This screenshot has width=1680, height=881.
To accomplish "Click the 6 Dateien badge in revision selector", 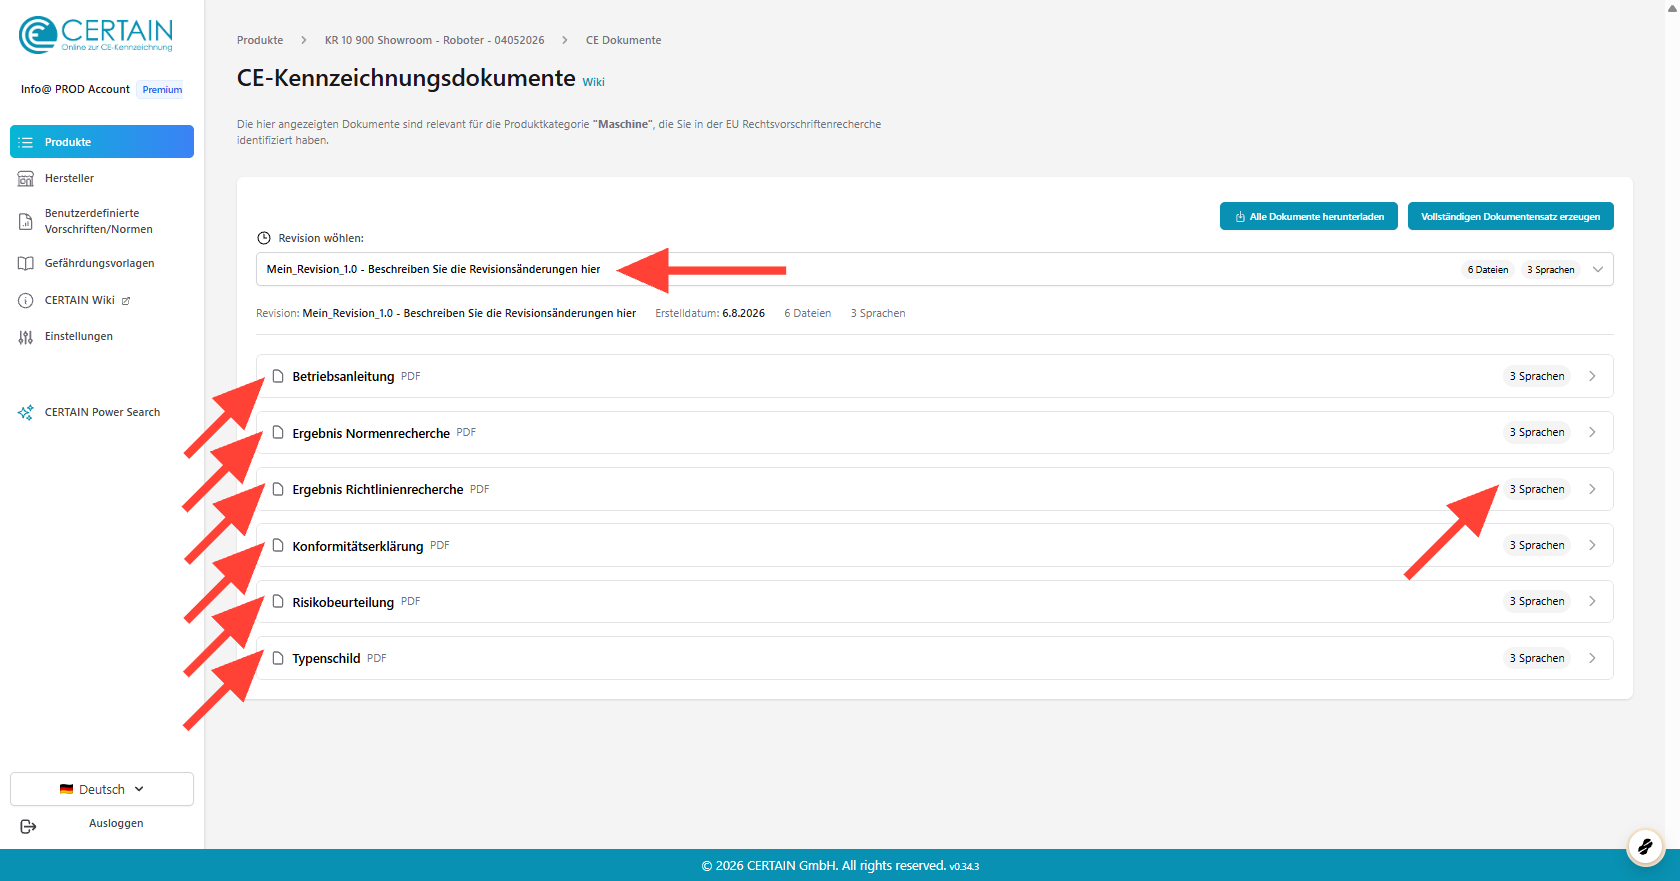I will [1488, 270].
